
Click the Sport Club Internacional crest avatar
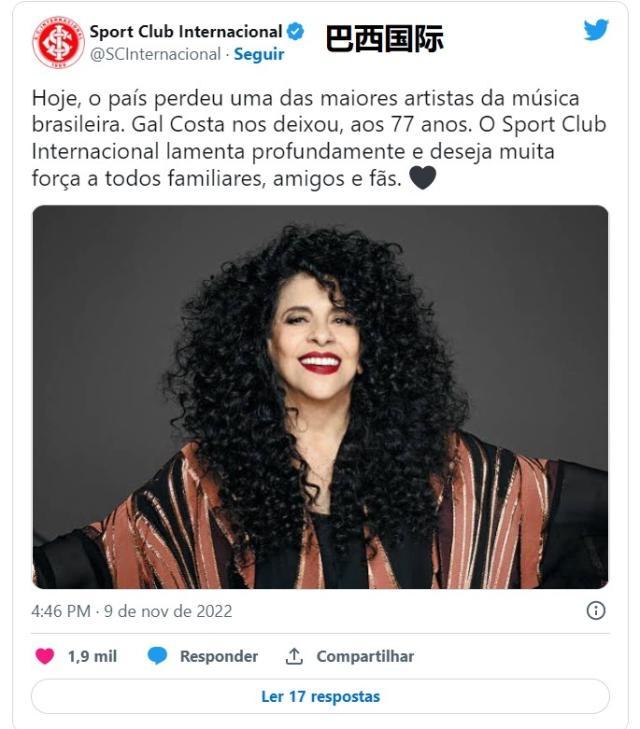tap(58, 42)
